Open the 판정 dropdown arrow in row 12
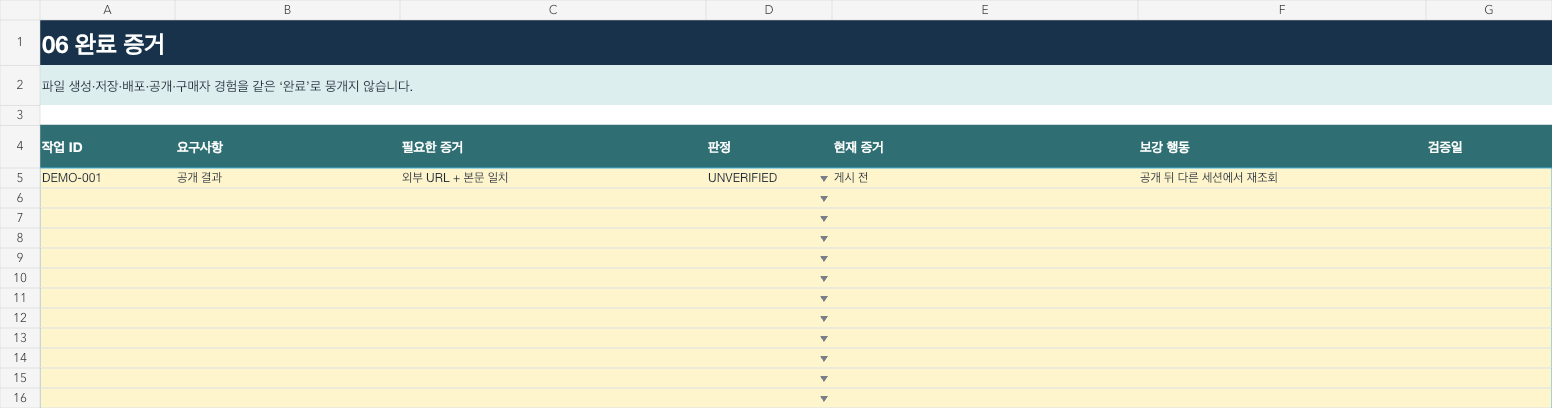The image size is (1552, 408). pyautogui.click(x=824, y=319)
